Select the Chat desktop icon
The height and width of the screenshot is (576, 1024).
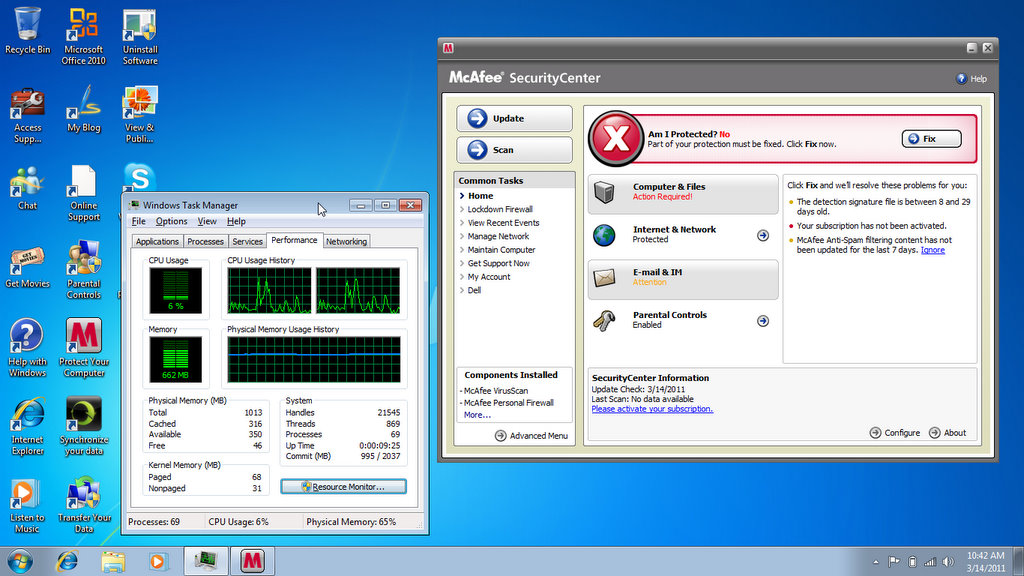[x=27, y=188]
